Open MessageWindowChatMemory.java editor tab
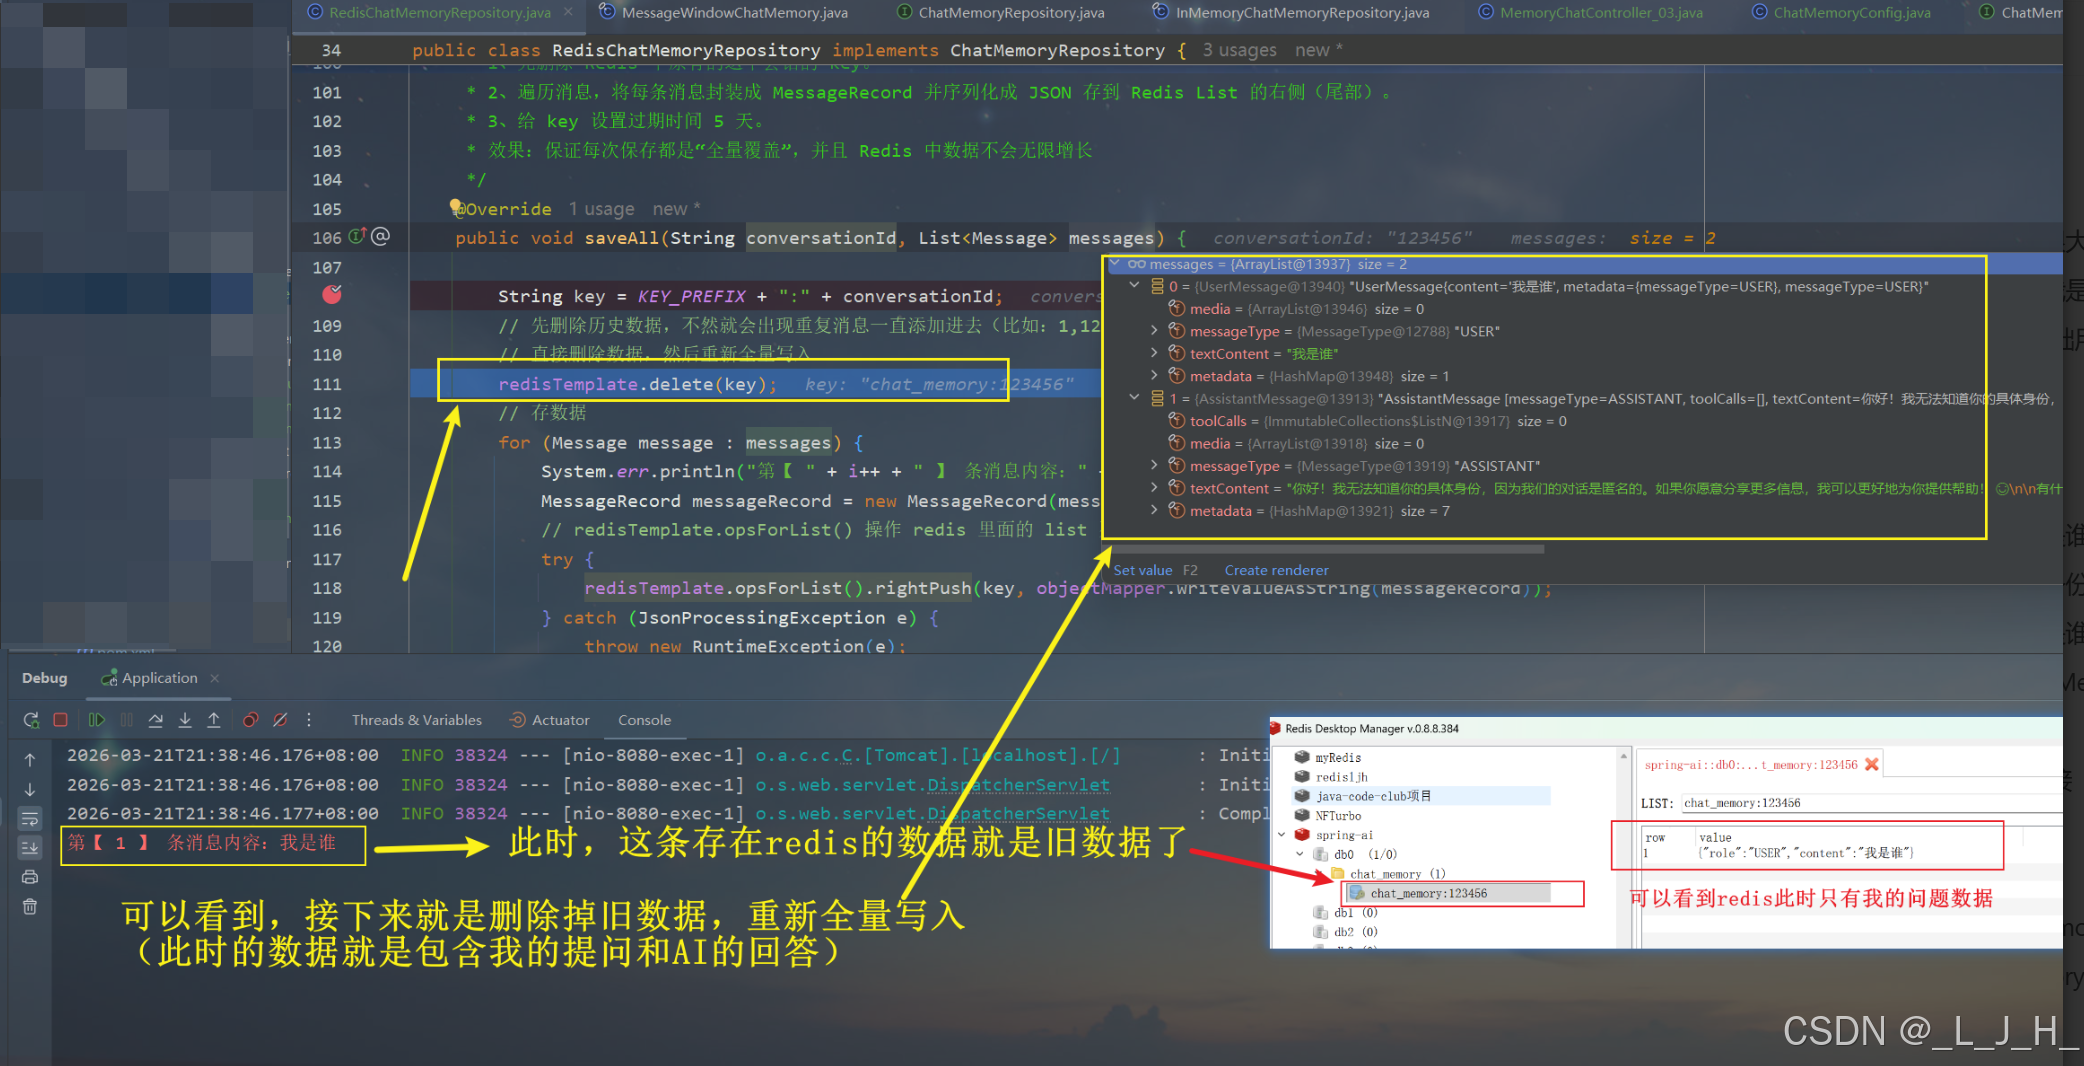The width and height of the screenshot is (2084, 1066). [x=724, y=12]
